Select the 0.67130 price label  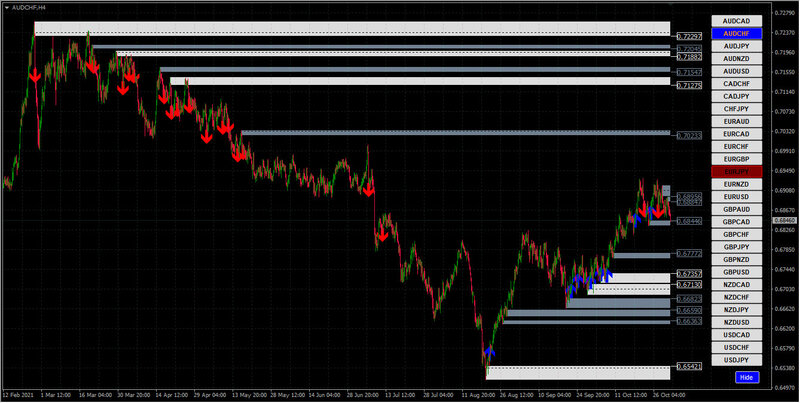689,284
